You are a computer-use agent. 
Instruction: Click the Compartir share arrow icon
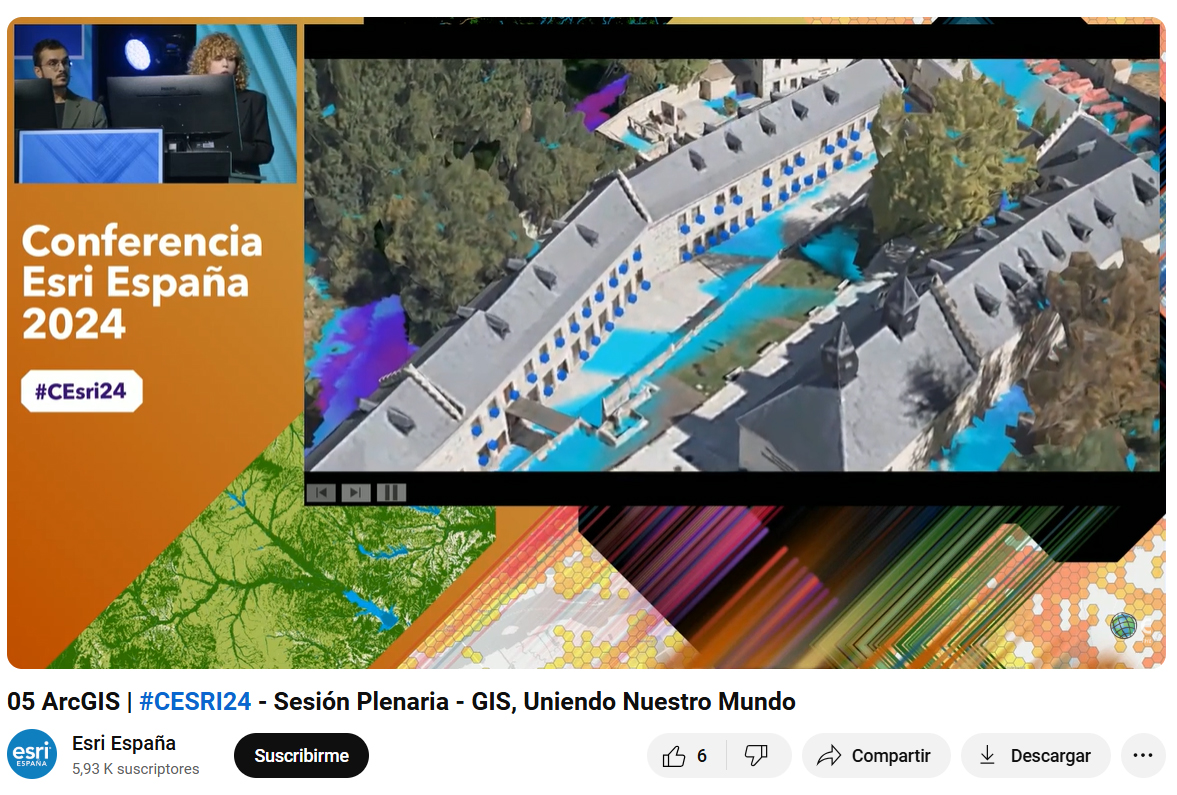click(829, 756)
